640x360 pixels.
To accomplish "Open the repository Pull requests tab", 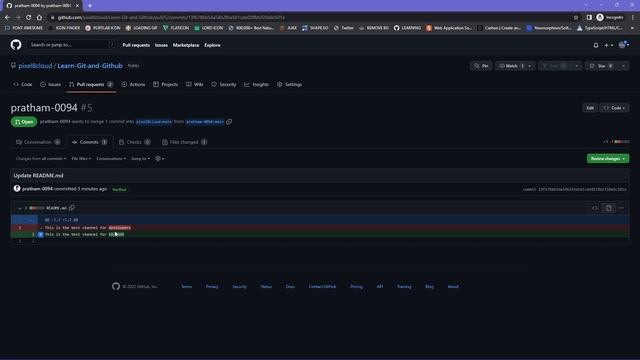I will click(x=91, y=84).
